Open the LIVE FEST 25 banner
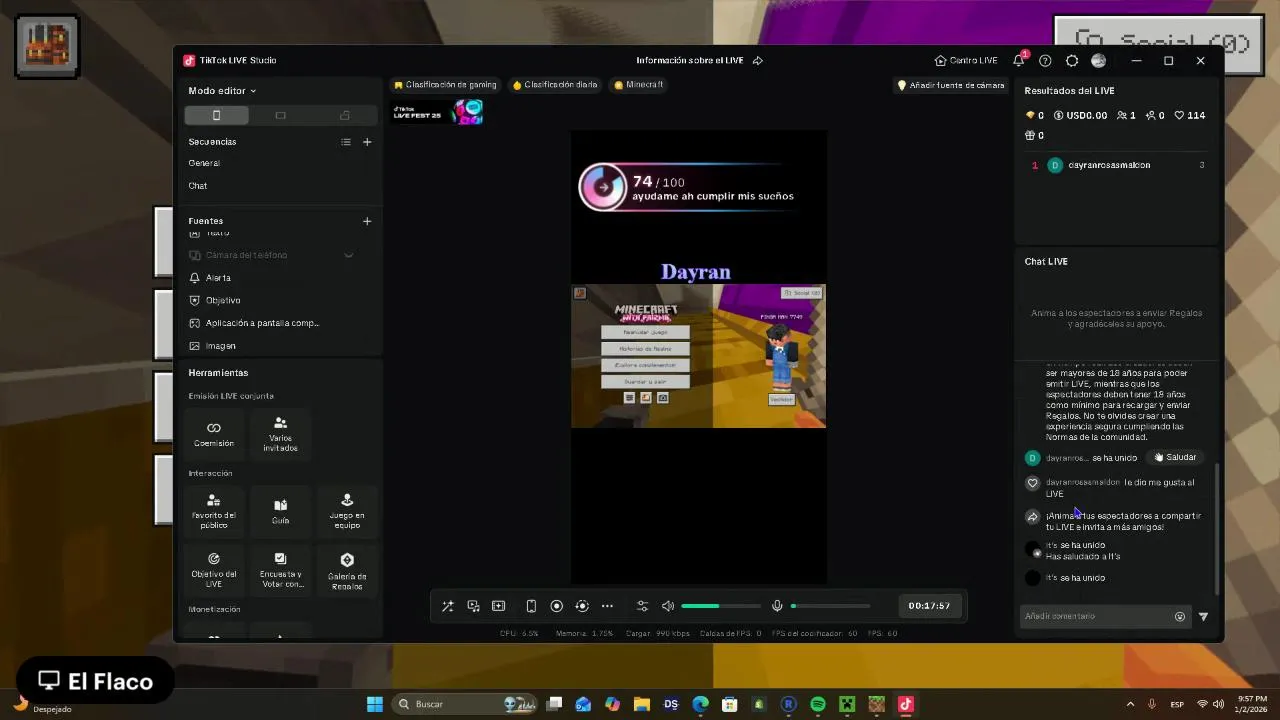 click(x=437, y=112)
